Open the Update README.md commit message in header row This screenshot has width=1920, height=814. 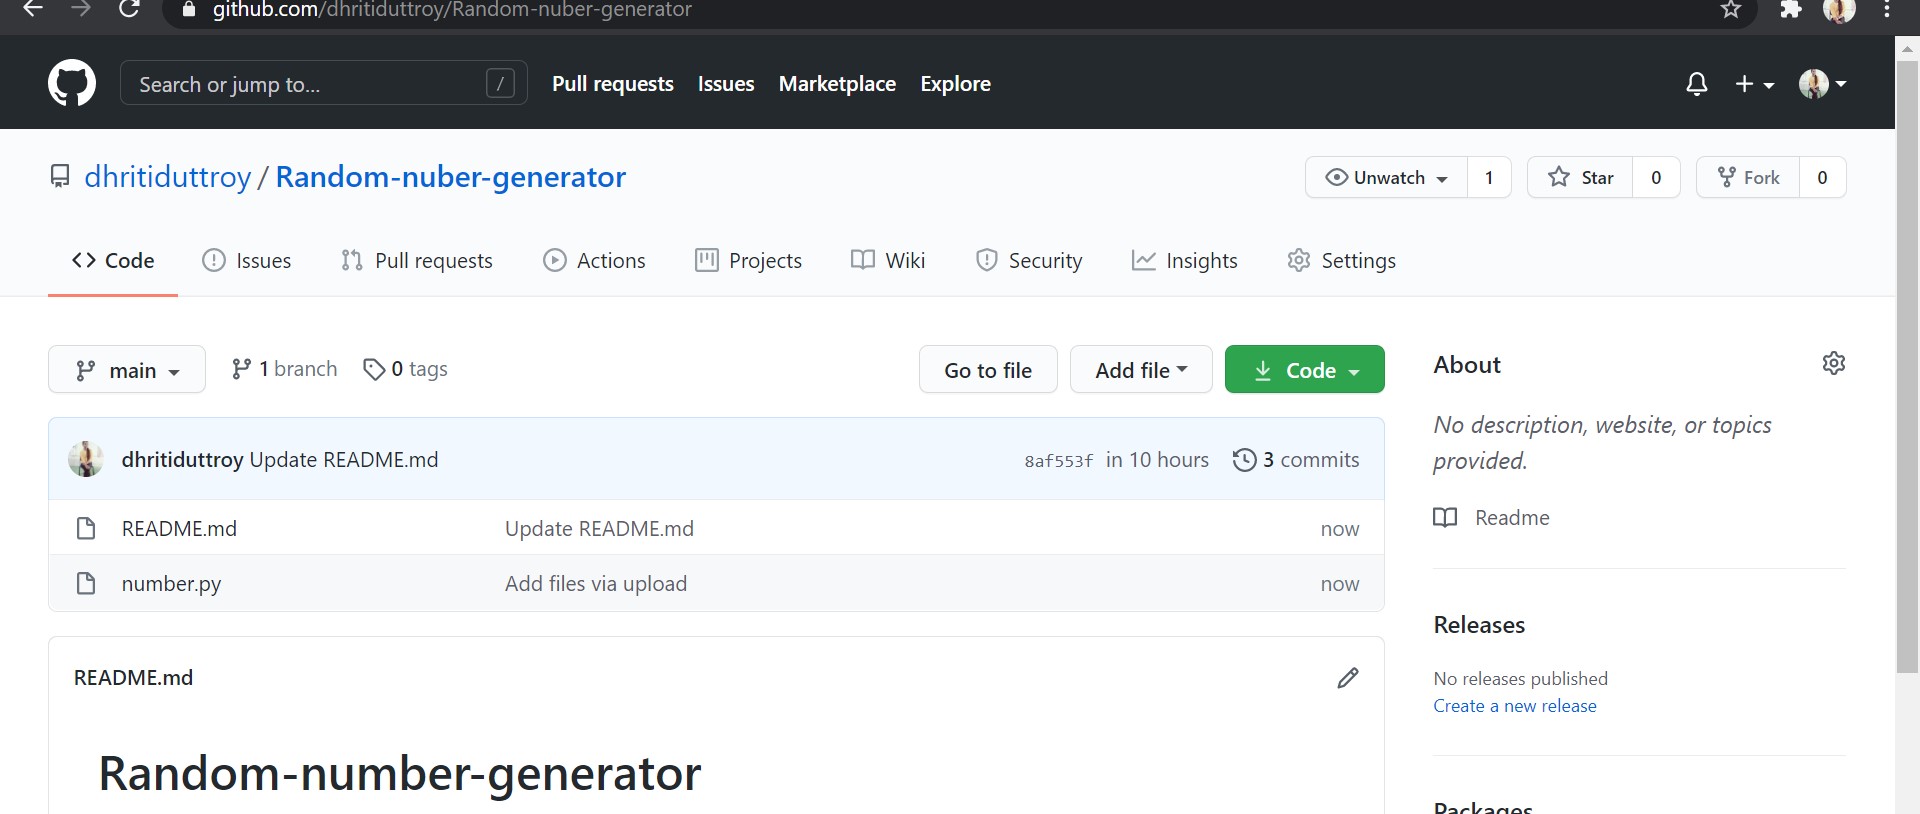[x=344, y=460]
